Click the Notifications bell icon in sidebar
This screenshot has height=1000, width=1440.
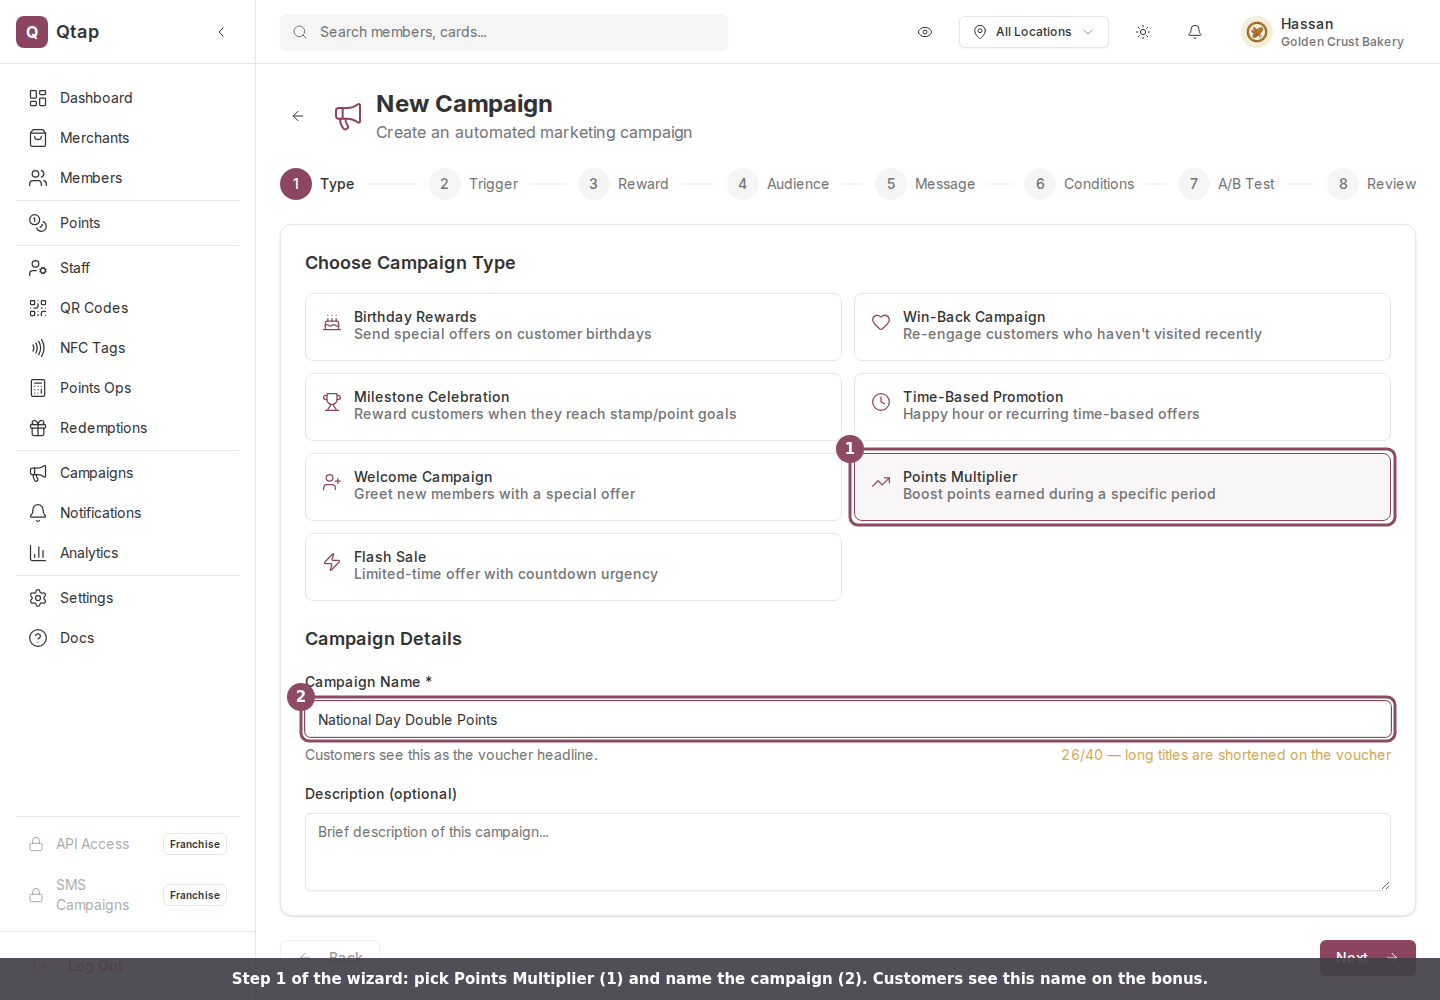[x=38, y=513]
